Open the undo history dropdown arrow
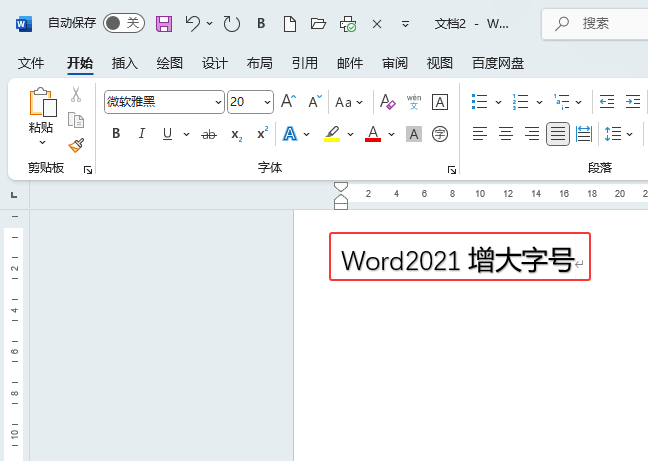This screenshot has height=461, width=648. pos(210,24)
